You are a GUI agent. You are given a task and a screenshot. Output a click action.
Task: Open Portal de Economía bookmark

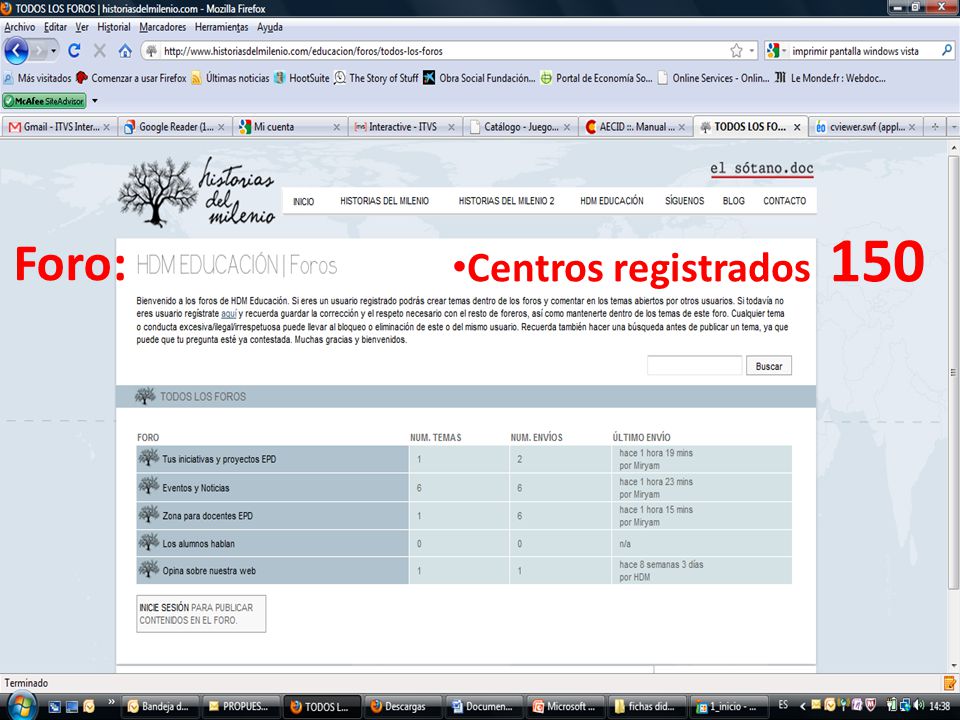click(596, 78)
